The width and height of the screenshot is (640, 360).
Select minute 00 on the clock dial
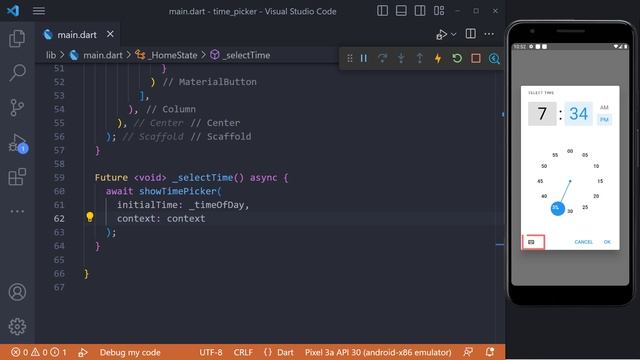(570, 151)
